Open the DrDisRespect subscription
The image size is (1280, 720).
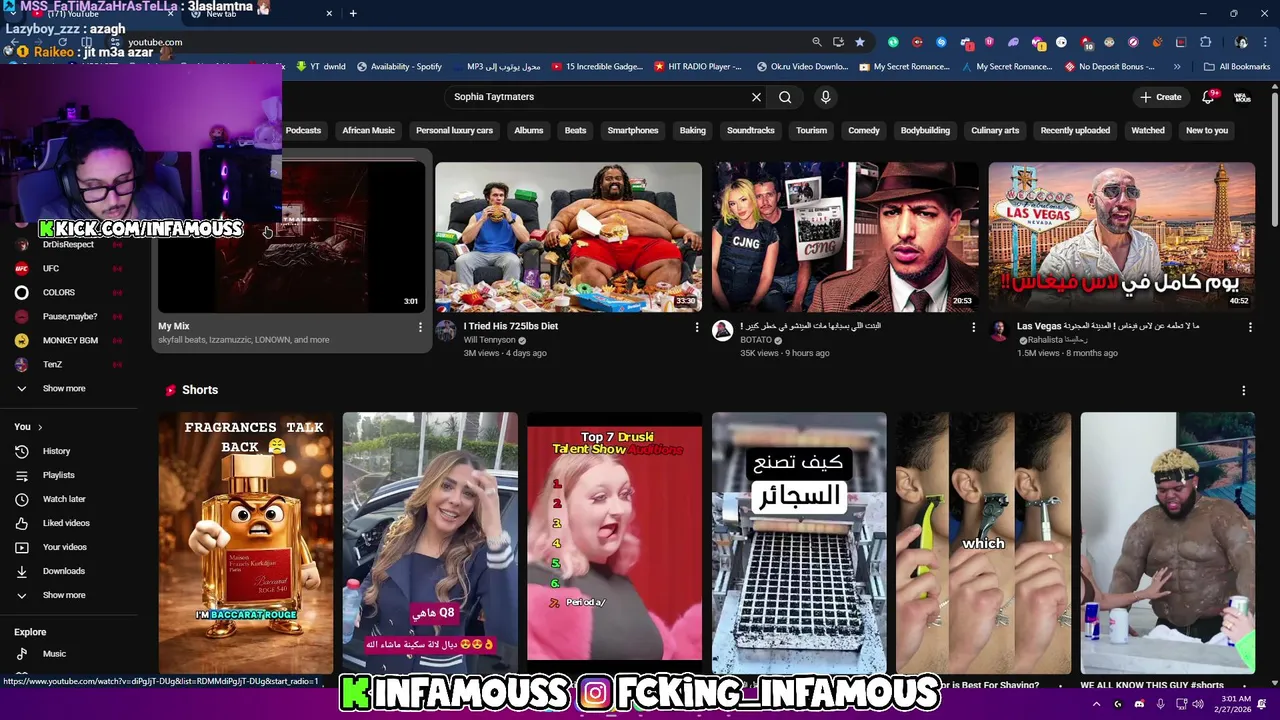pos(68,244)
